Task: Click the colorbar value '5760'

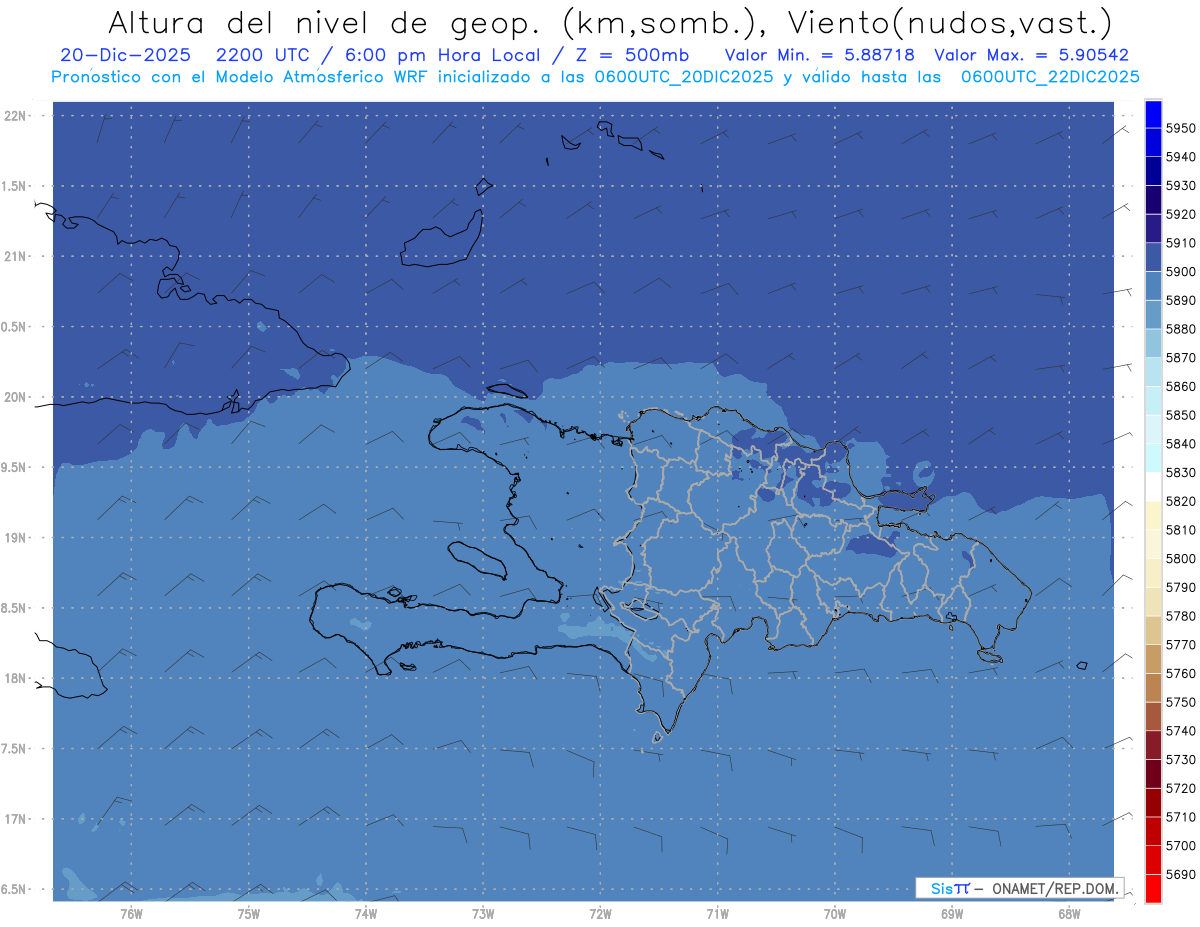Action: point(1180,674)
